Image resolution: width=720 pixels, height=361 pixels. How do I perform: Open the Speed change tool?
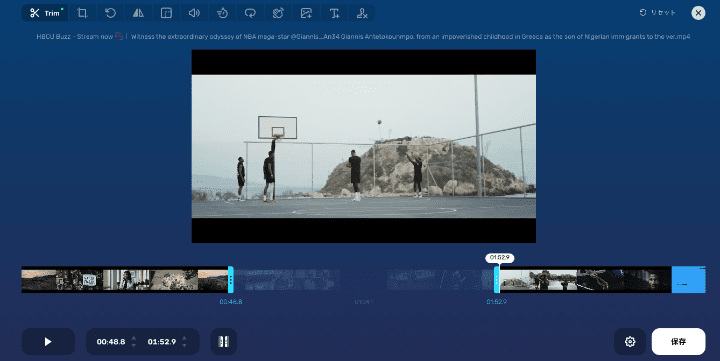point(222,13)
